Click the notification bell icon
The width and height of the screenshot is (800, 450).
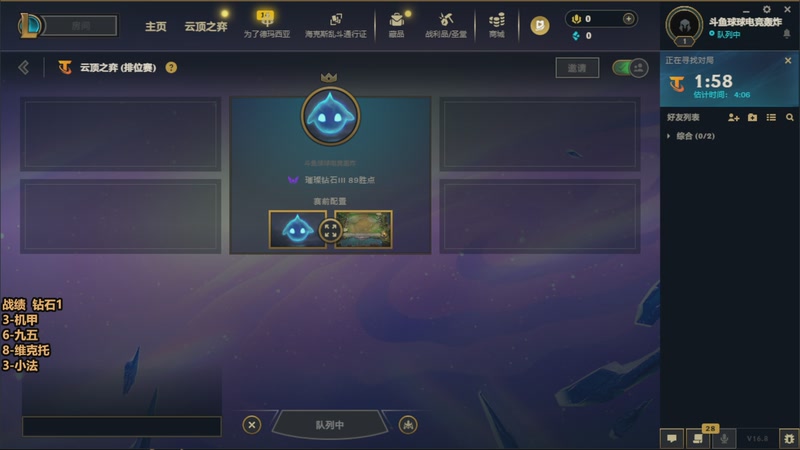pos(787,34)
